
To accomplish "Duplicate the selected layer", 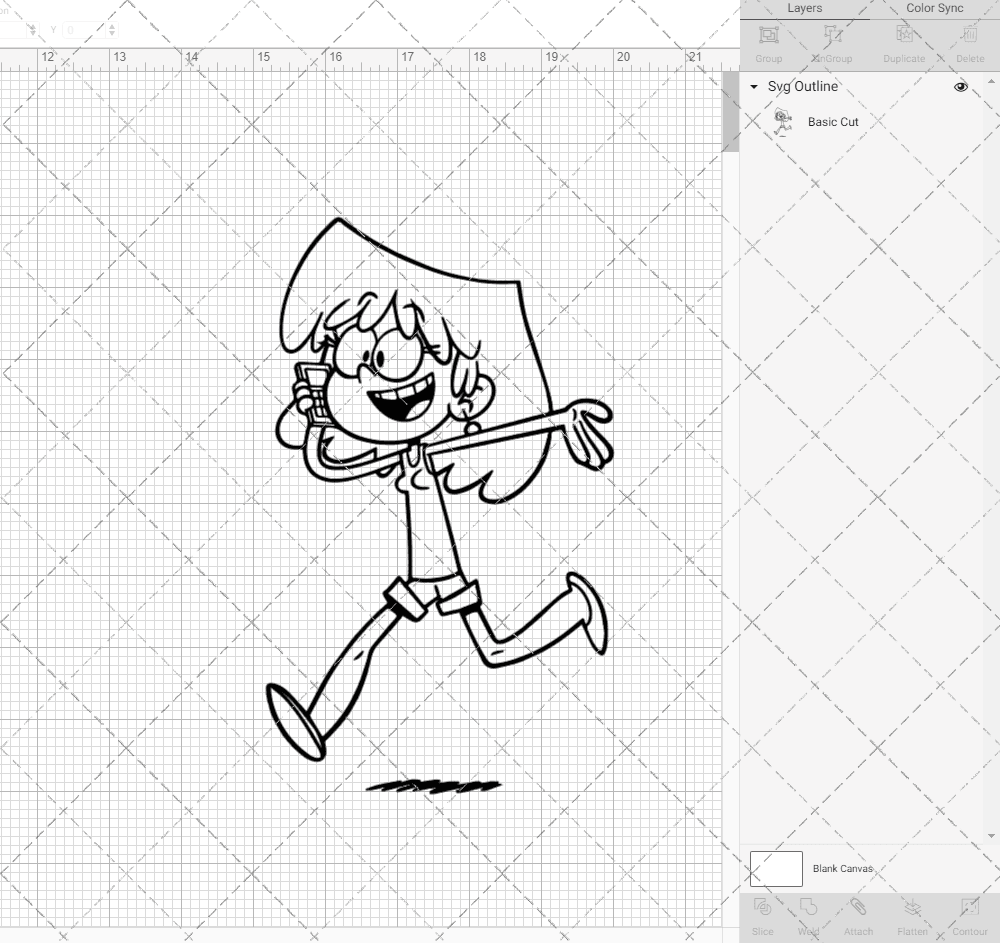I will [903, 36].
